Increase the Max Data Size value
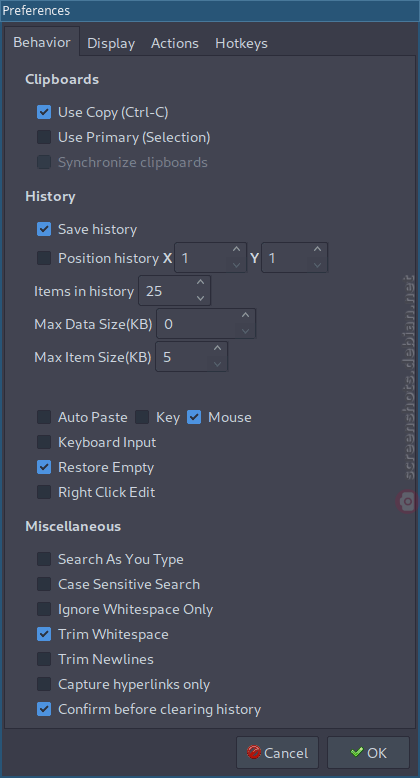Viewport: 420px width, 778px height. [245, 316]
